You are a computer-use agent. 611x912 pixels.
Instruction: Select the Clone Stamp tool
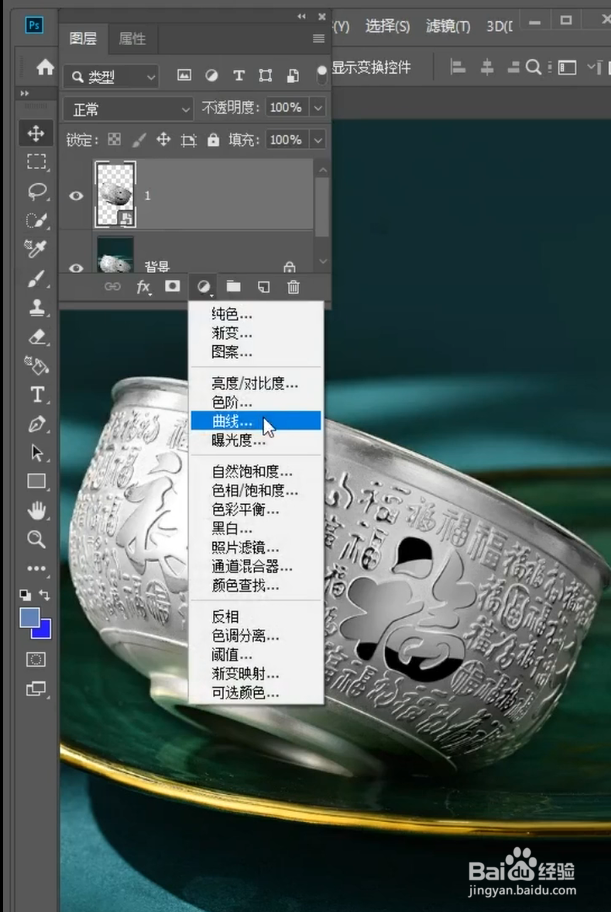click(x=36, y=307)
